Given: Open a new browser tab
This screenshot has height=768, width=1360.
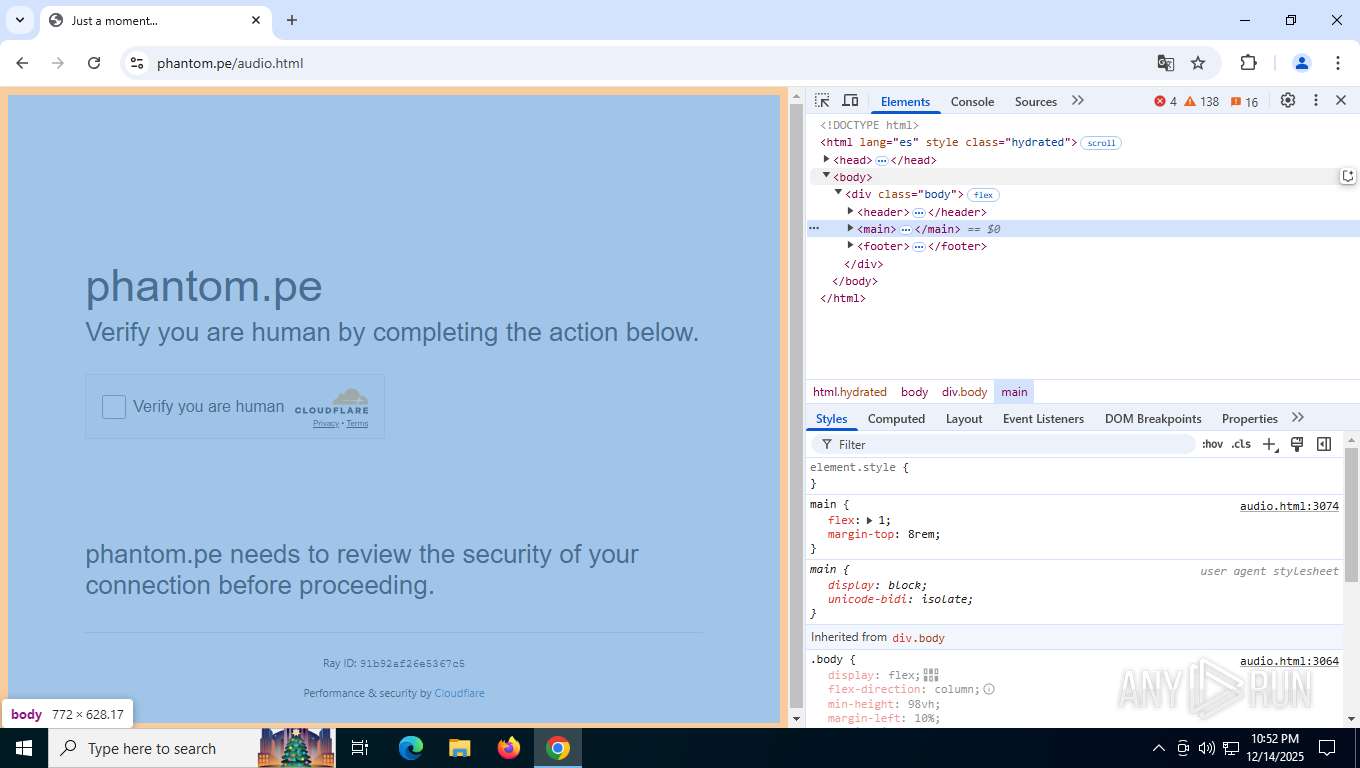Looking at the screenshot, I should (292, 20).
